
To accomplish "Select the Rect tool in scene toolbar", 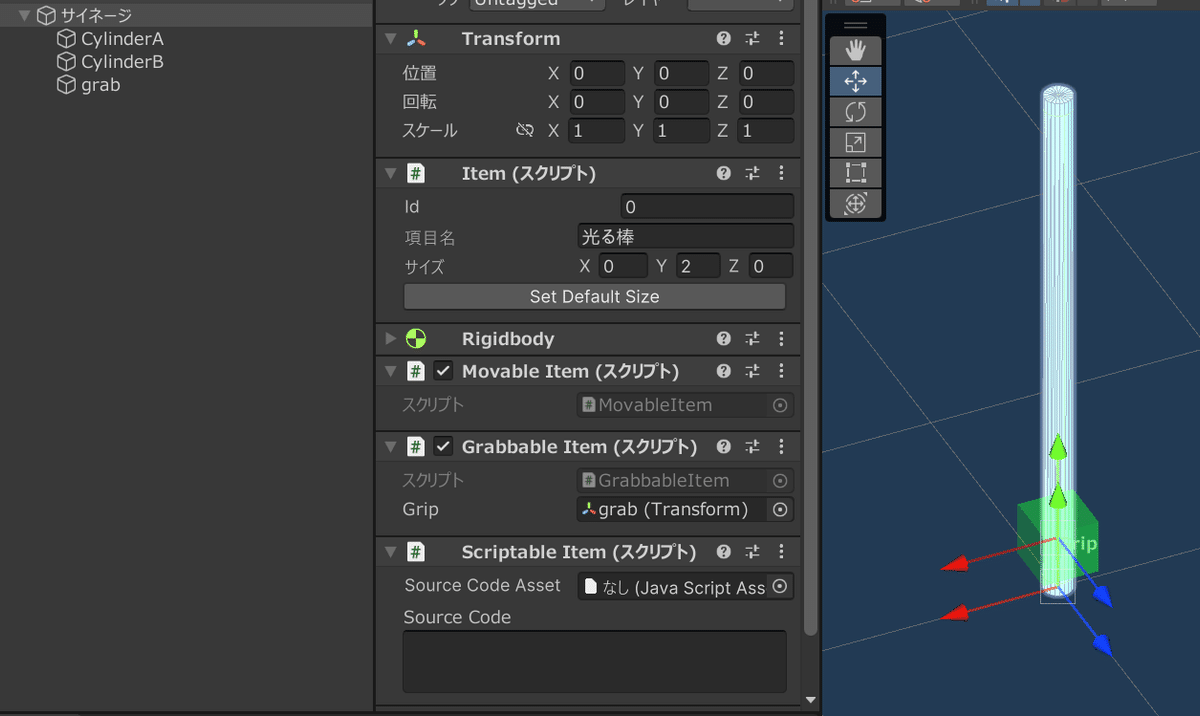I will 856,172.
